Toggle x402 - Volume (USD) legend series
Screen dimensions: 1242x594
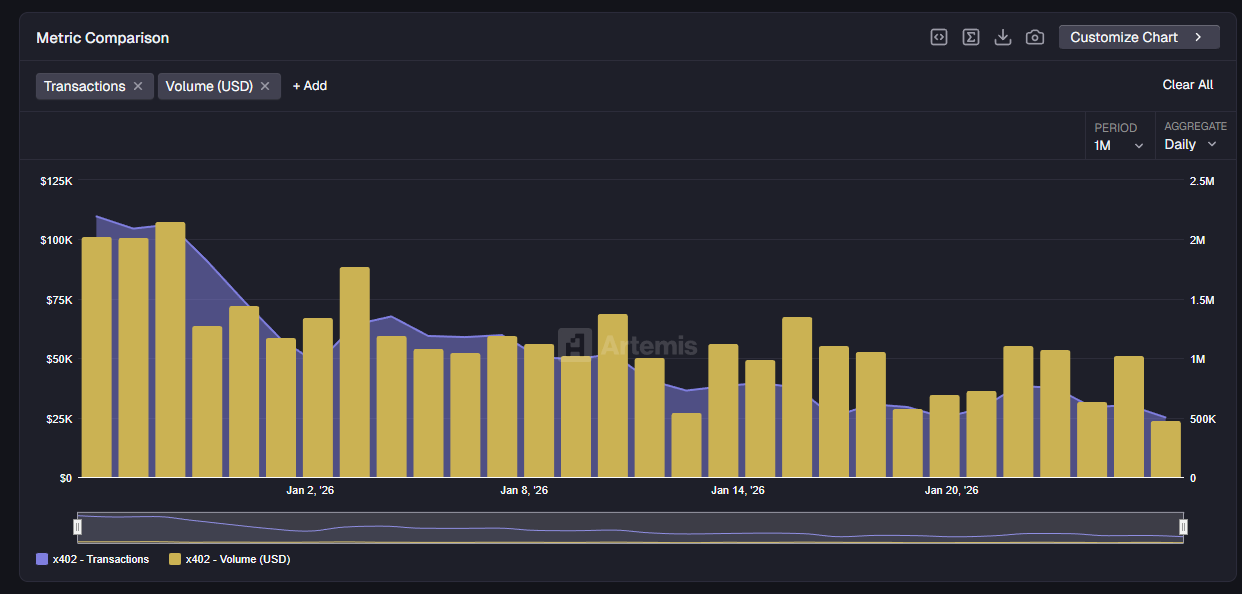230,559
